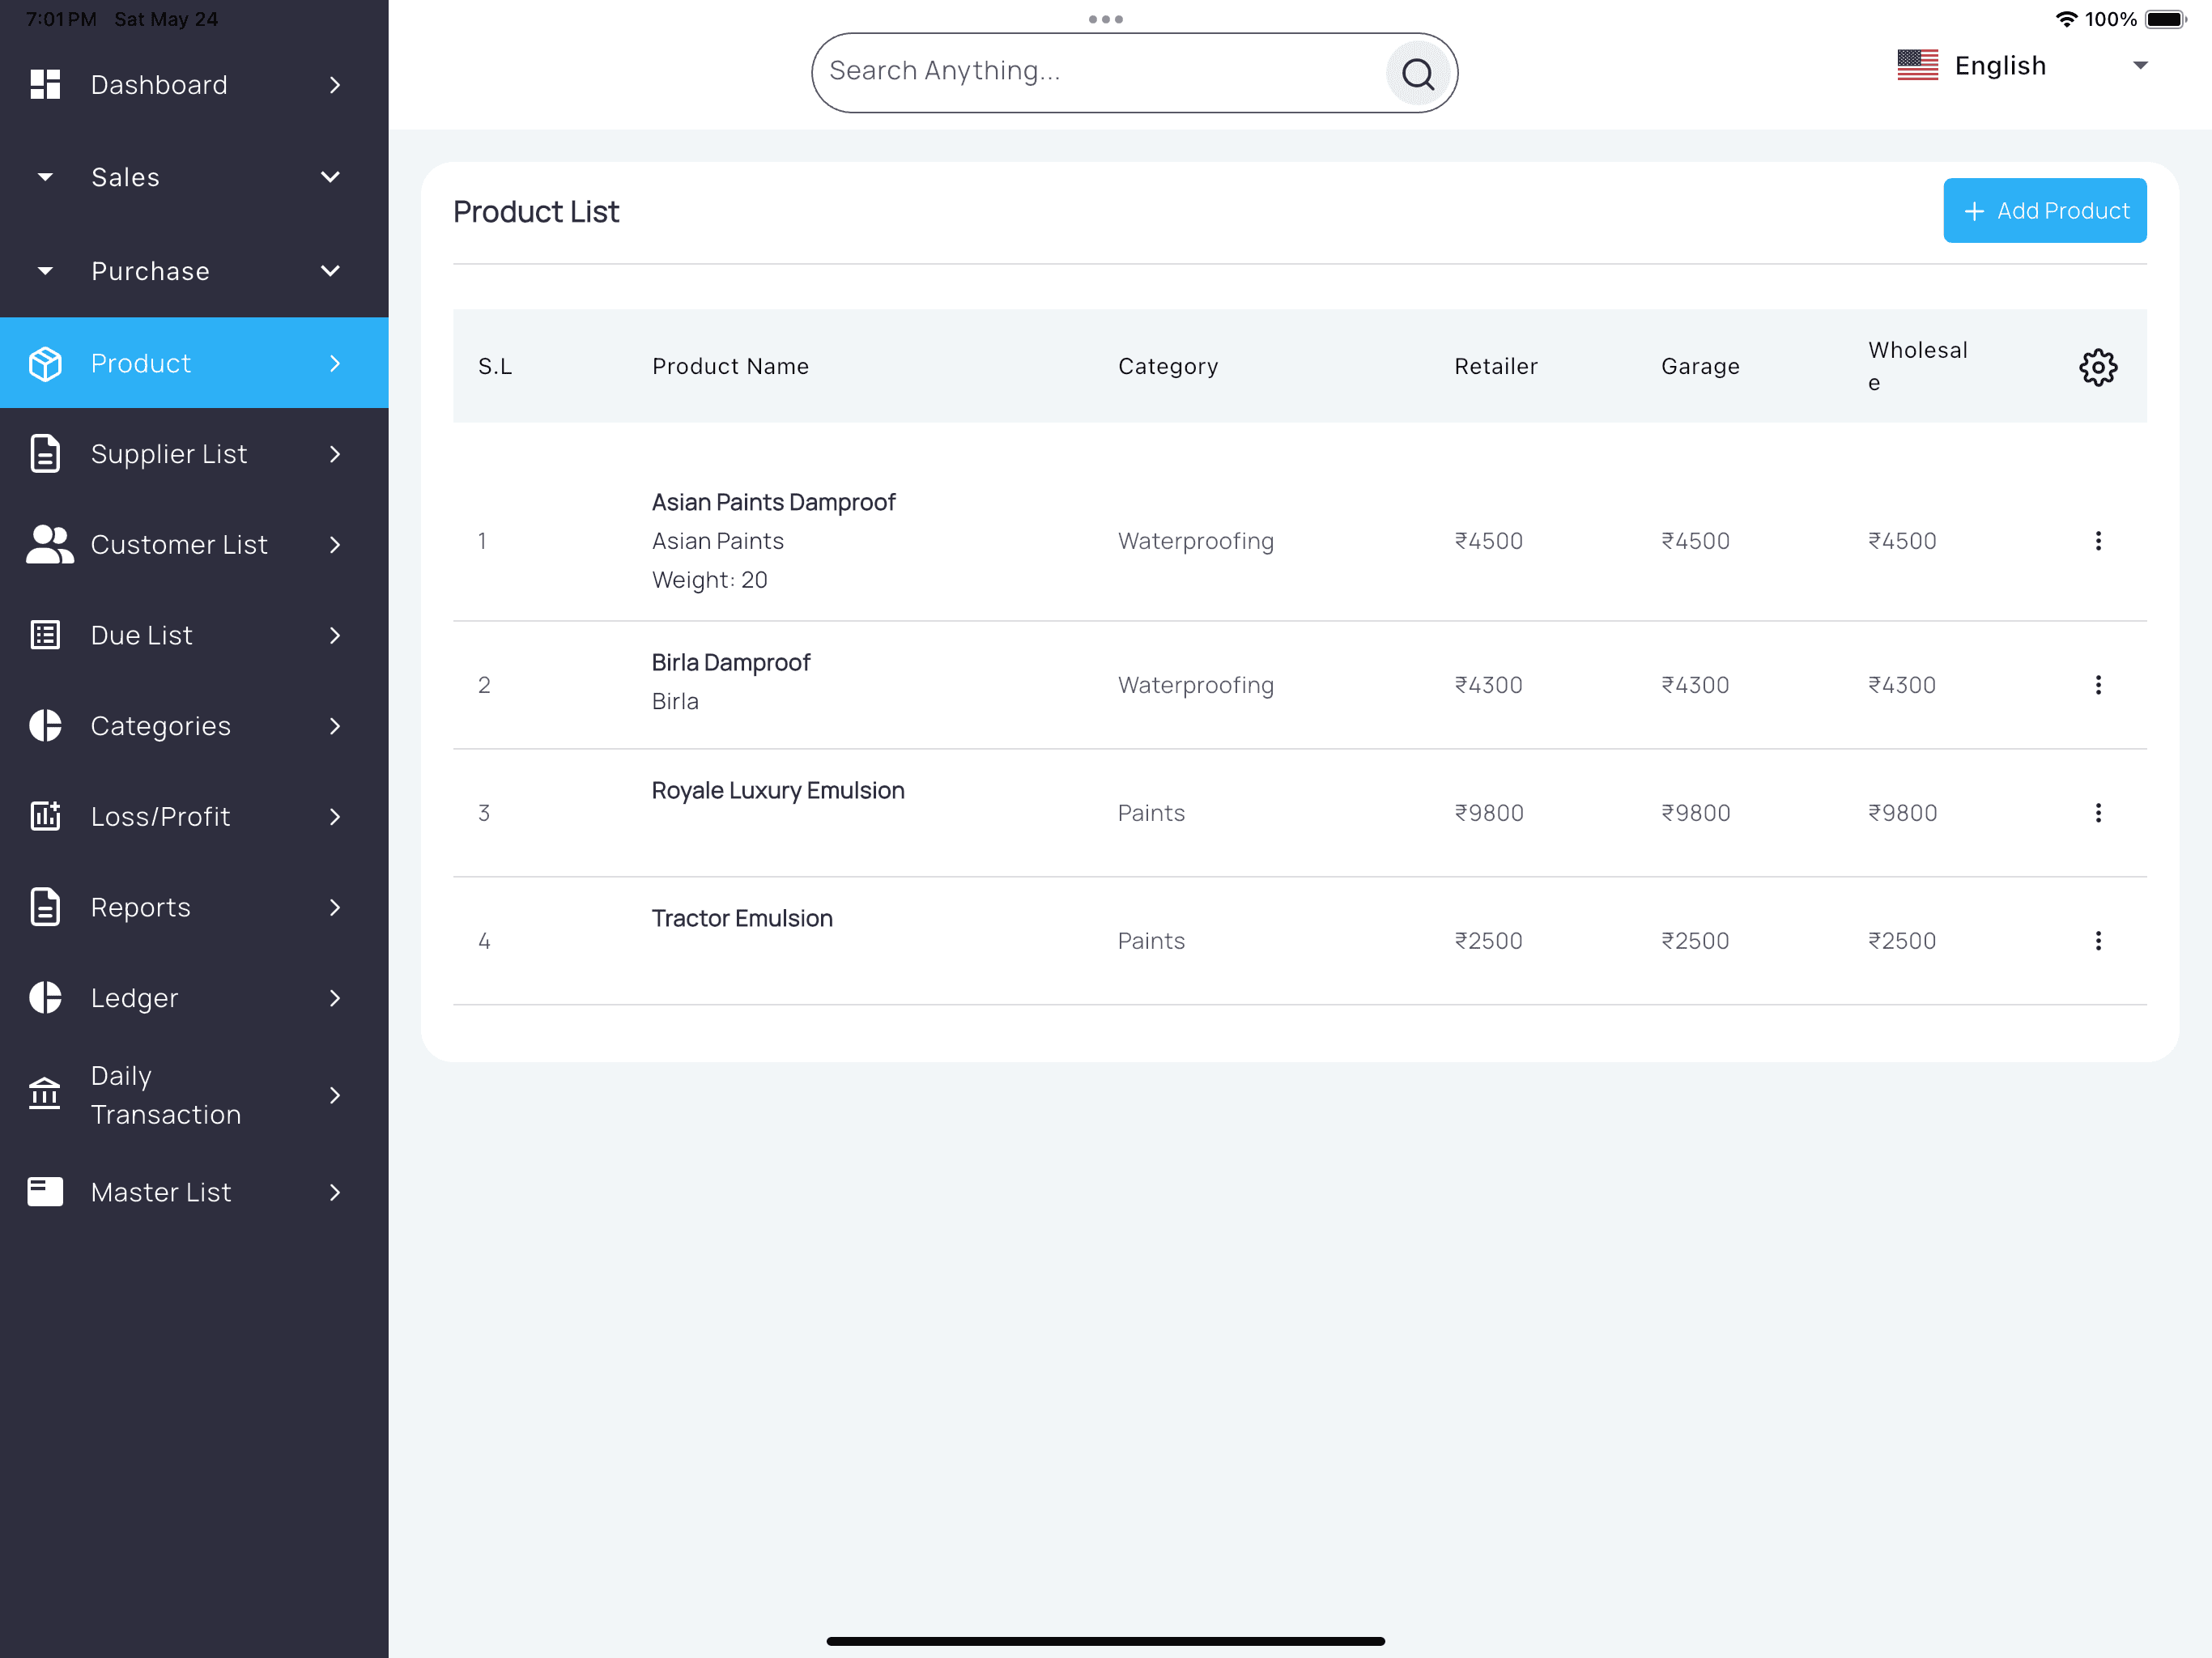Viewport: 2212px width, 1658px height.
Task: Click the Sales left caret triangle
Action: [x=45, y=178]
